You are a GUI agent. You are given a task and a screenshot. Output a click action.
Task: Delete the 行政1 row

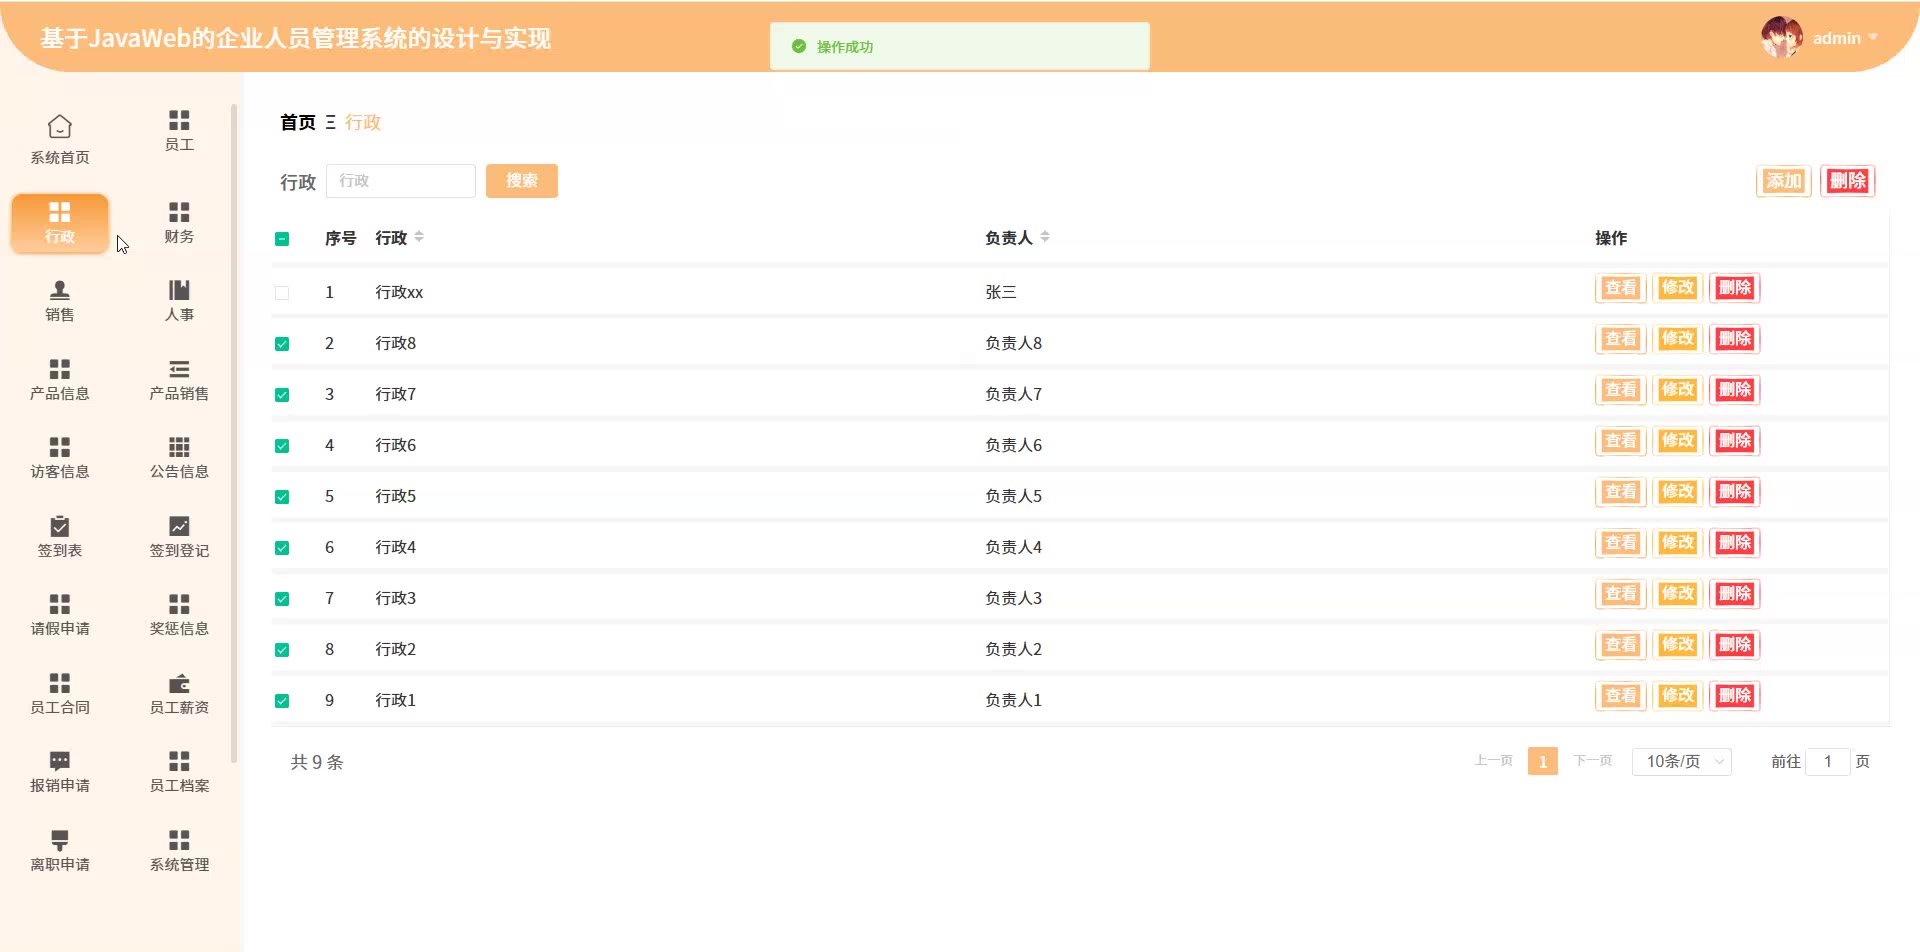point(1735,696)
